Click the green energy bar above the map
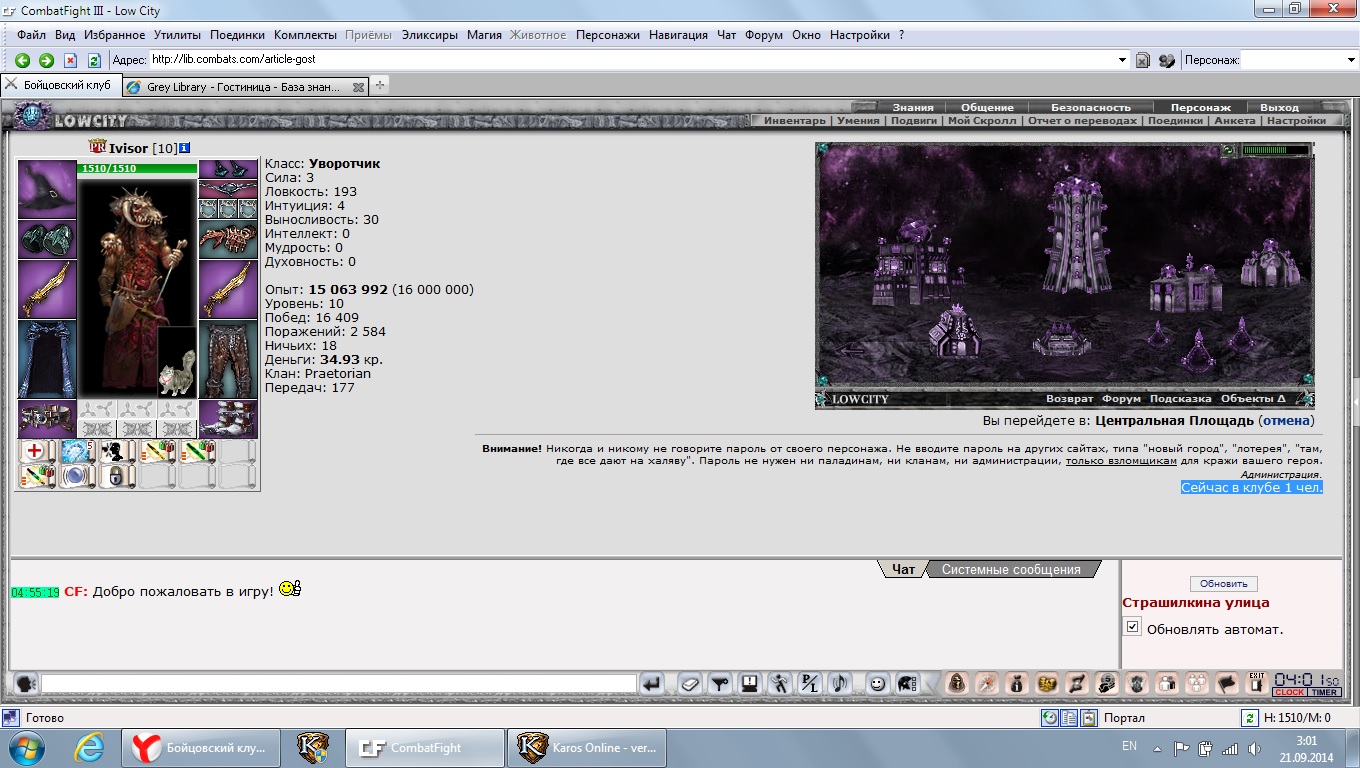Viewport: 1360px width, 768px height. (x=1274, y=150)
